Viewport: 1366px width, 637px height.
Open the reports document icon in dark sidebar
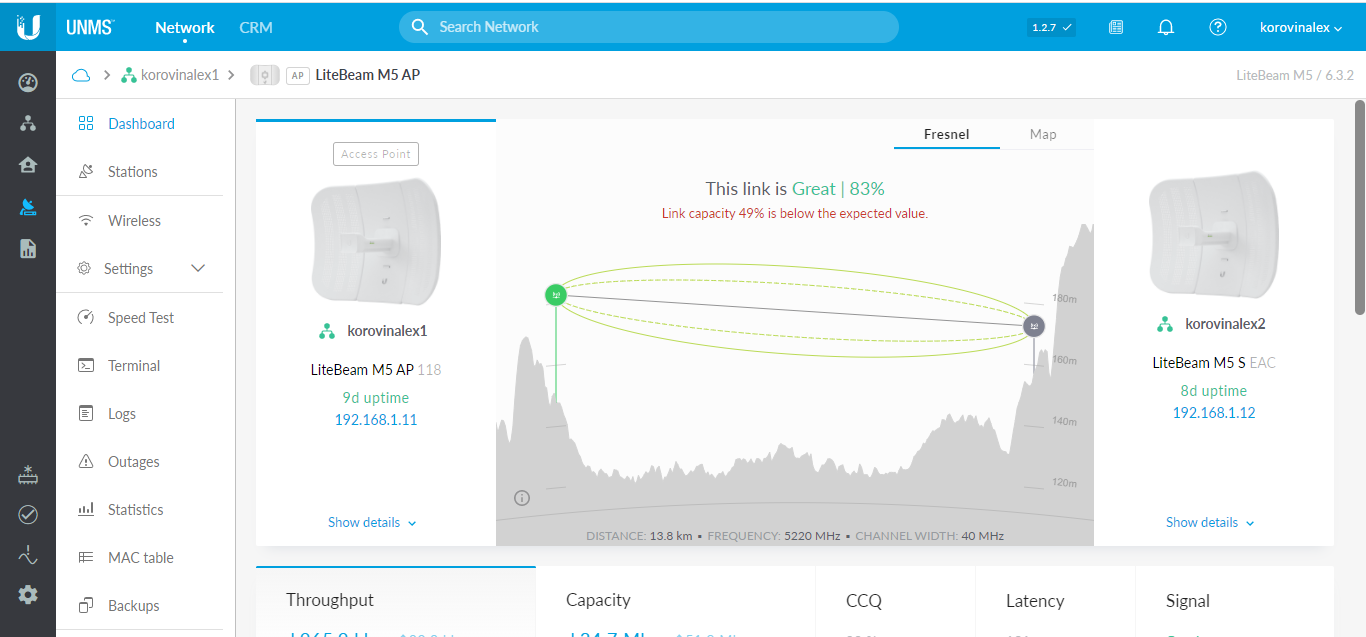point(28,249)
